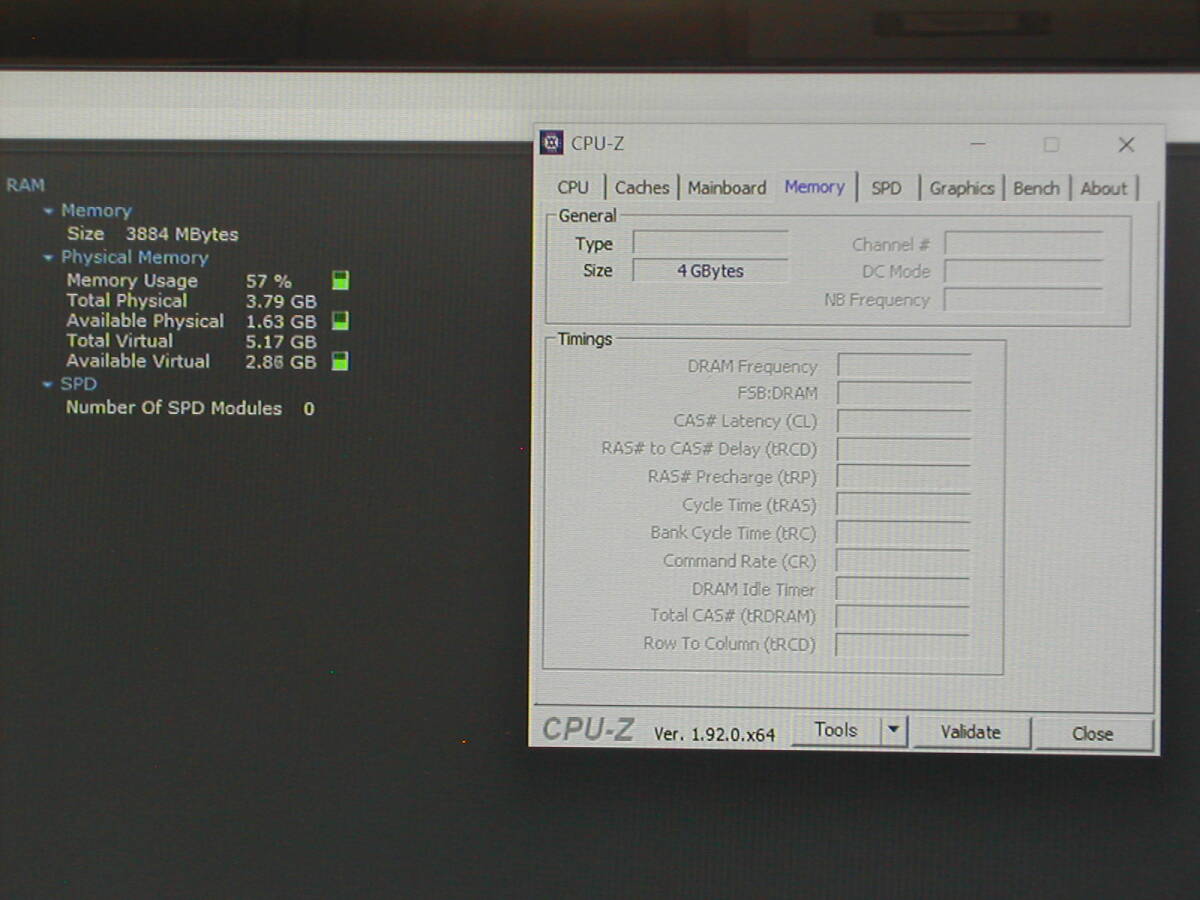Minimize the CPU-Z window
The width and height of the screenshot is (1200, 900).
point(978,145)
